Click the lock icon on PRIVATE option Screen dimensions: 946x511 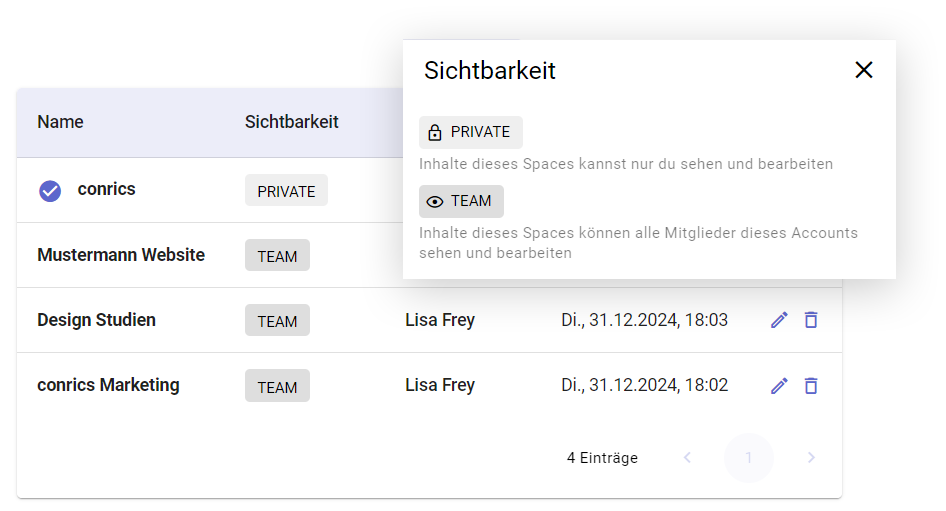click(x=435, y=132)
